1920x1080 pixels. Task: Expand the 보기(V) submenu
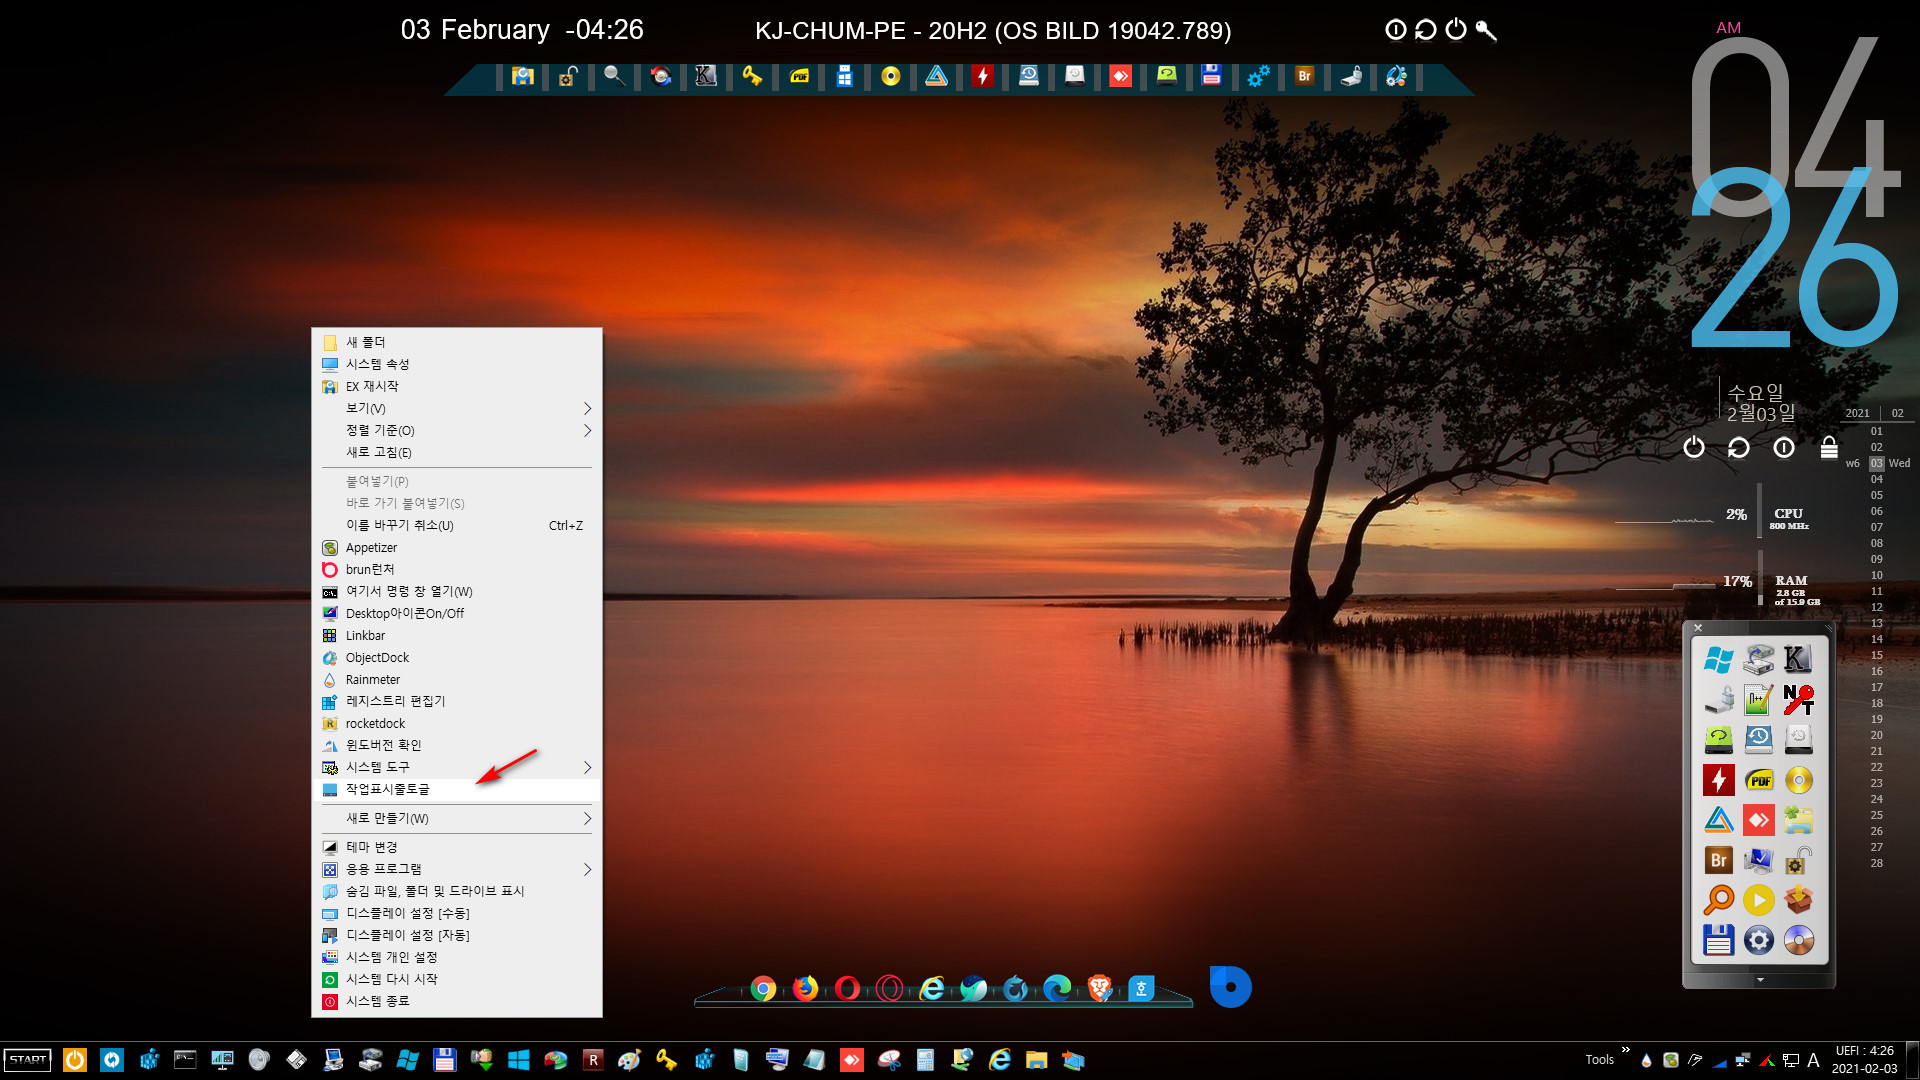(457, 408)
